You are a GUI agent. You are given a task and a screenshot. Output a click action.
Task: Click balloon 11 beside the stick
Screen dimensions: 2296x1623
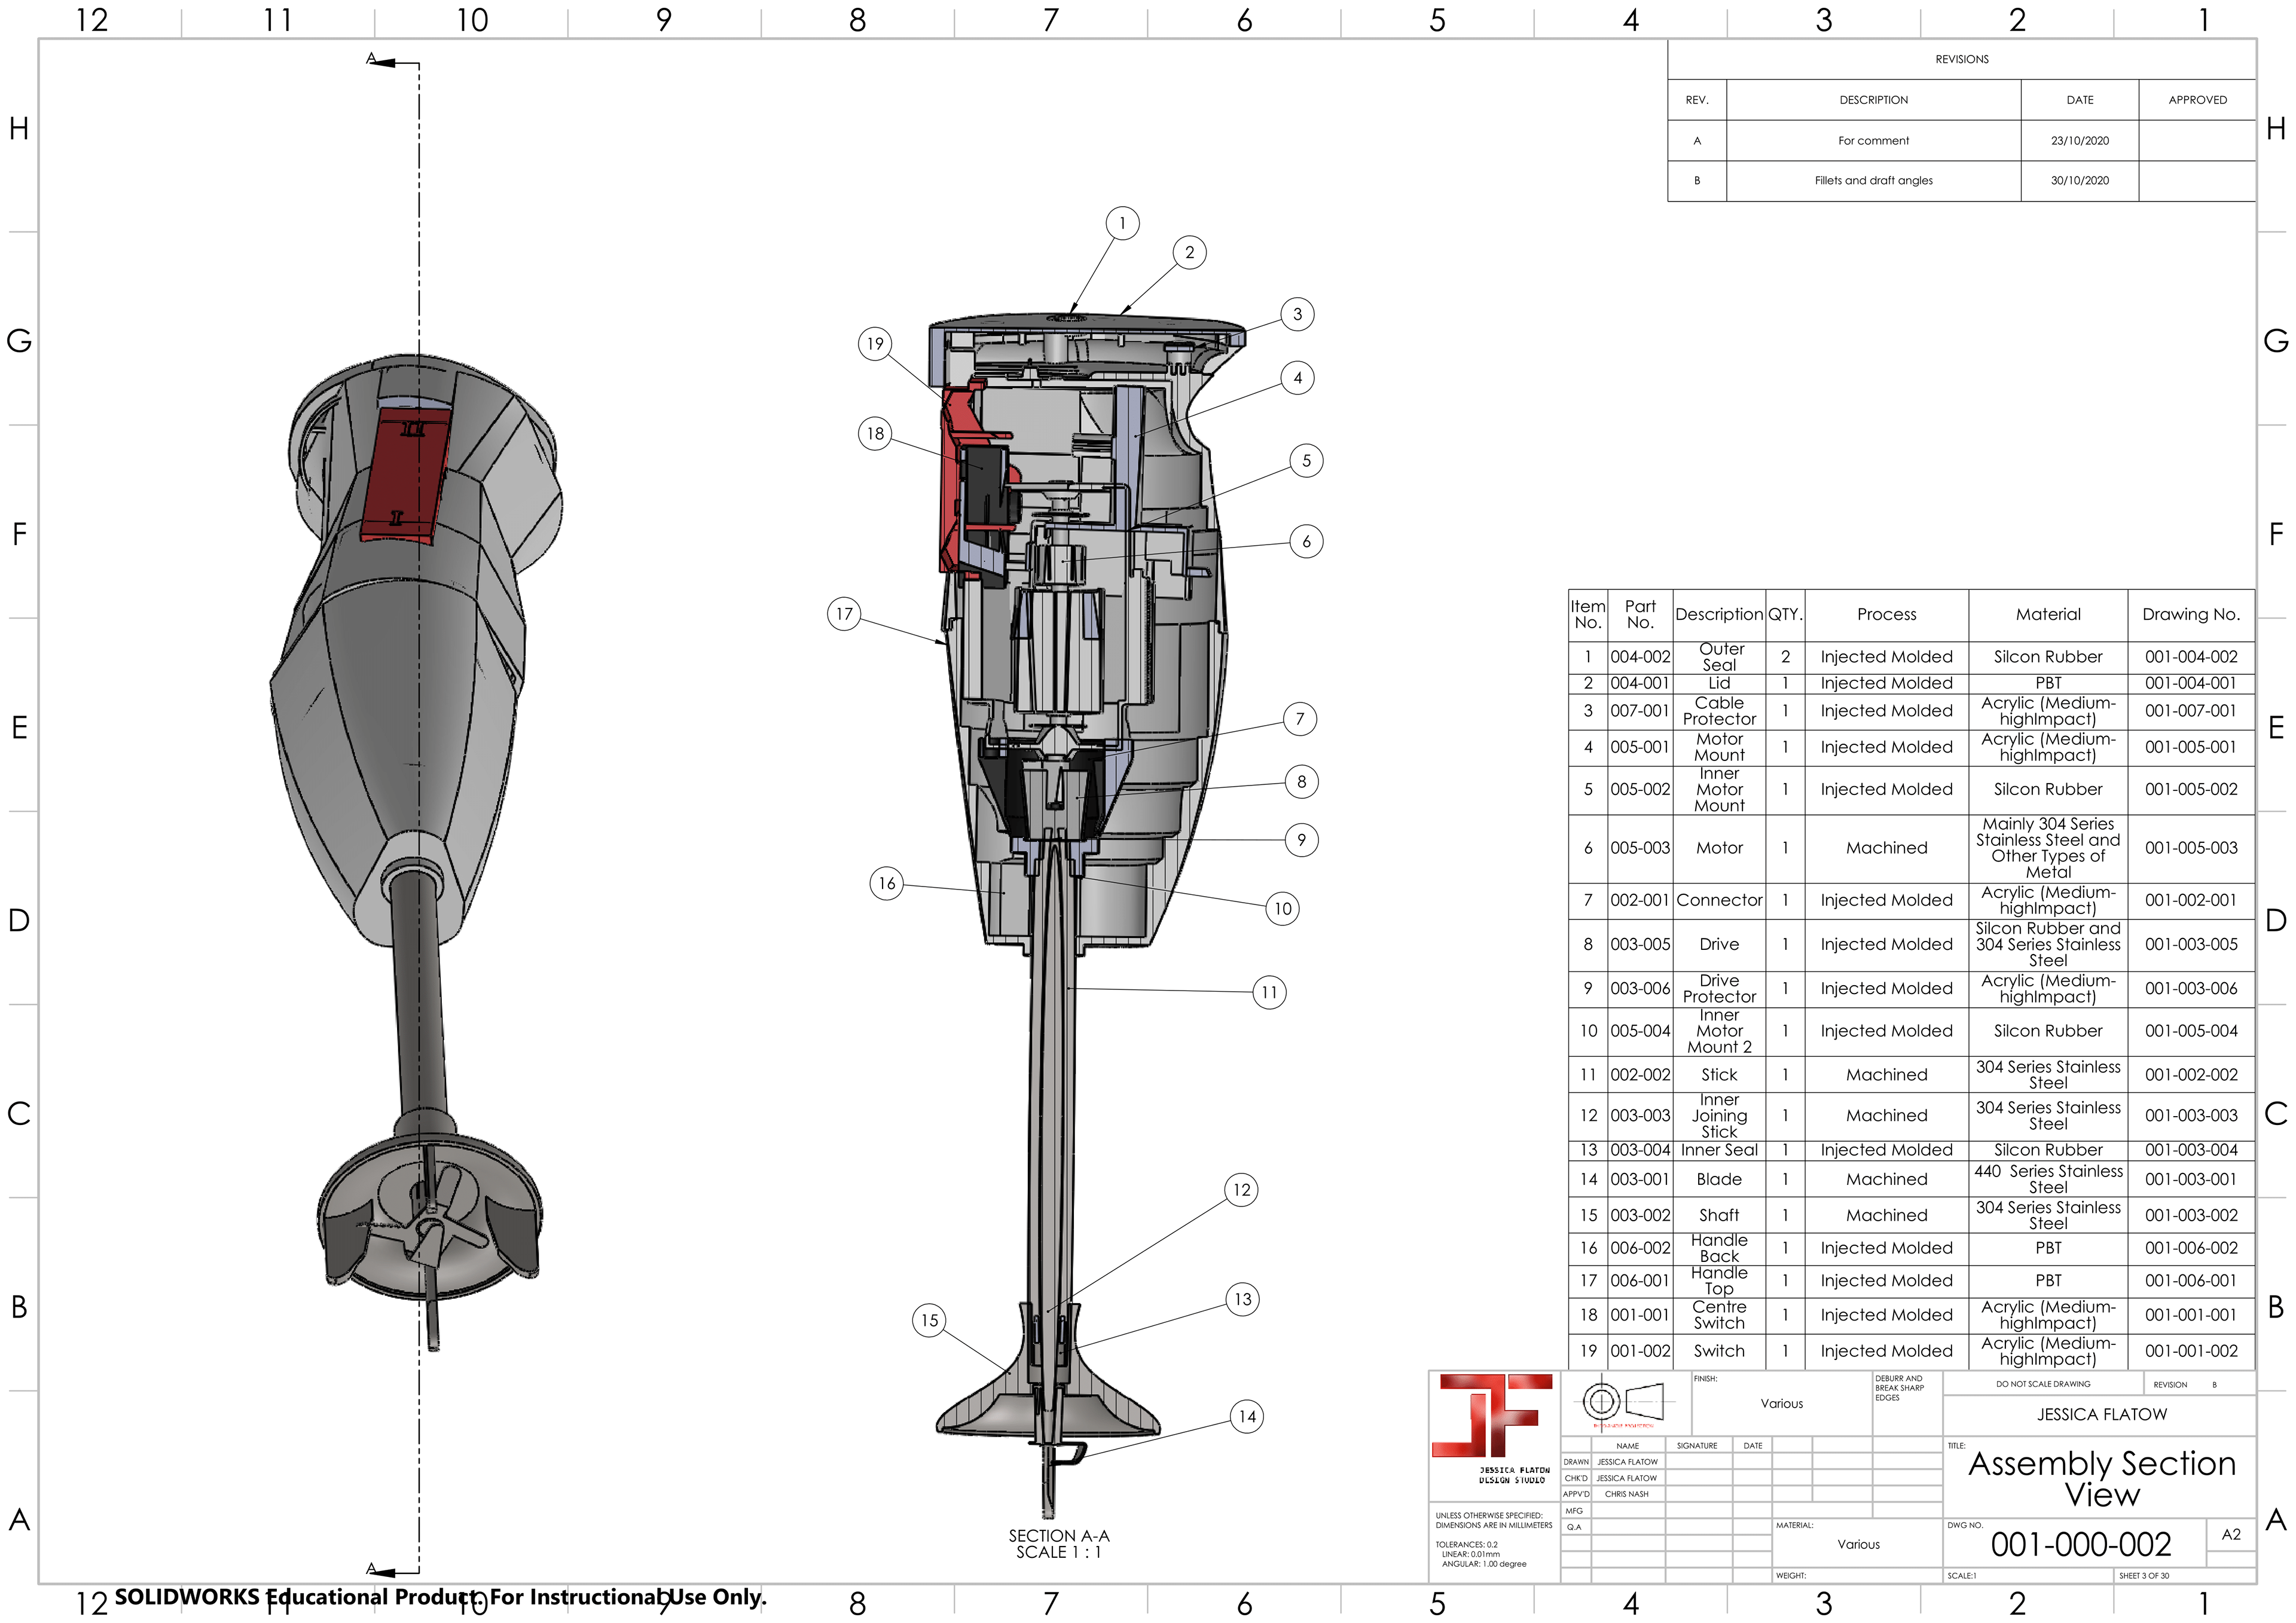pos(1269,992)
